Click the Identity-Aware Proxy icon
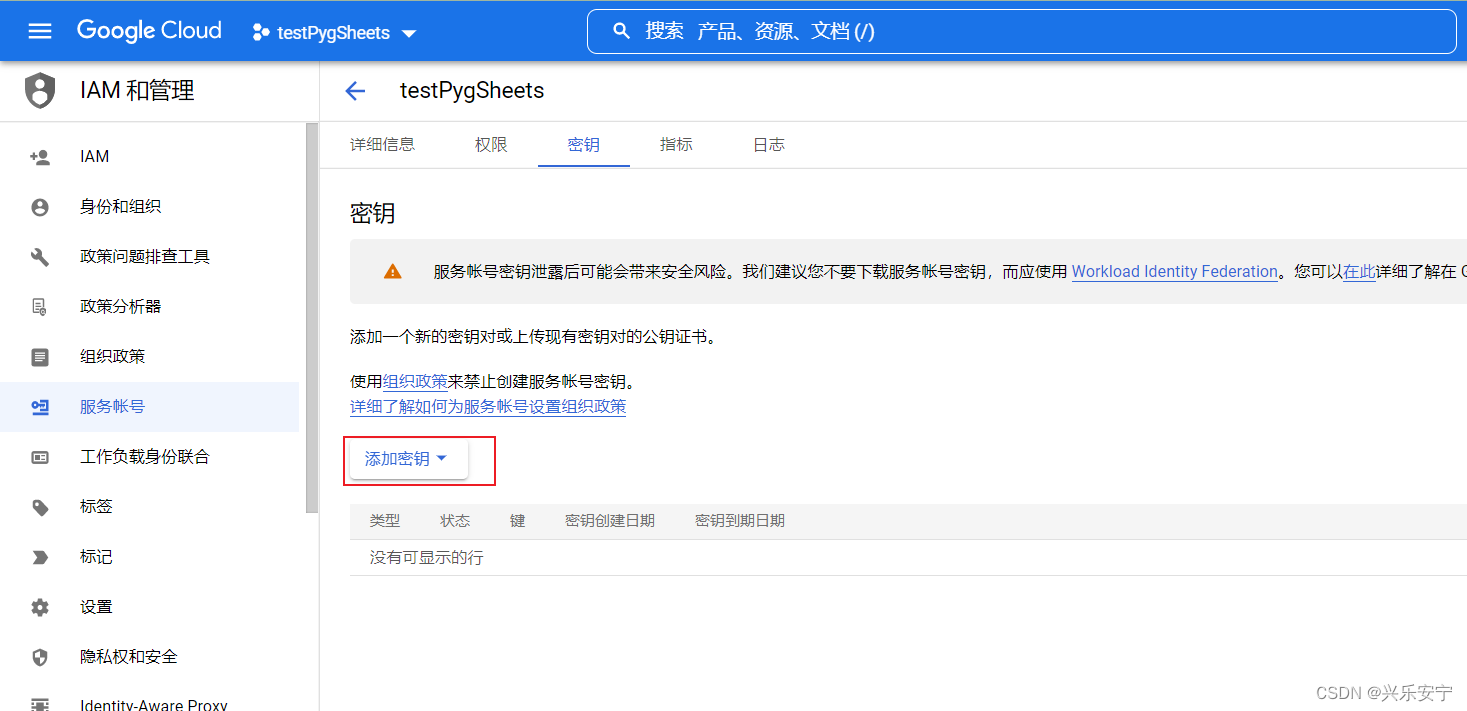Viewport: 1467px width, 711px height. pos(40,704)
